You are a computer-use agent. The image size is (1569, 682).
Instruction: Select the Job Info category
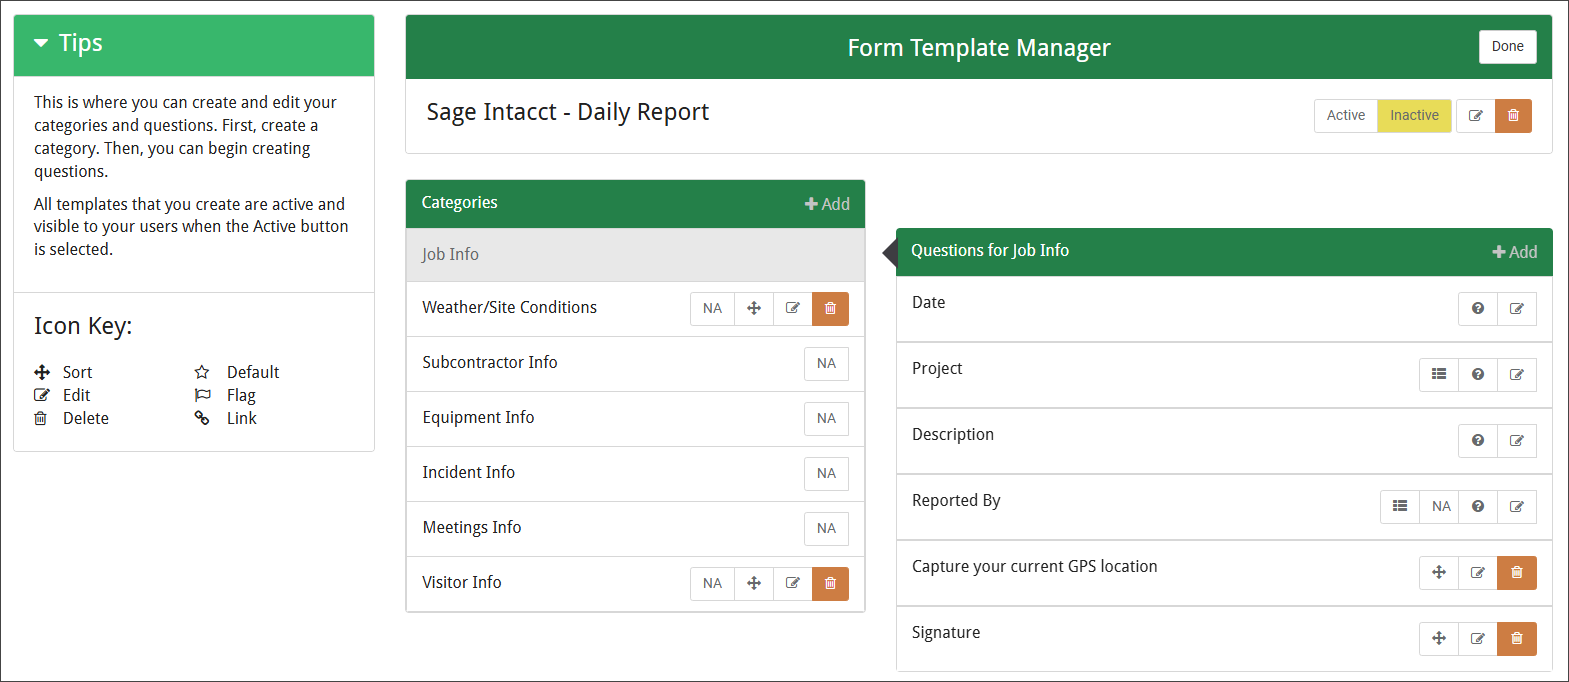pos(635,255)
